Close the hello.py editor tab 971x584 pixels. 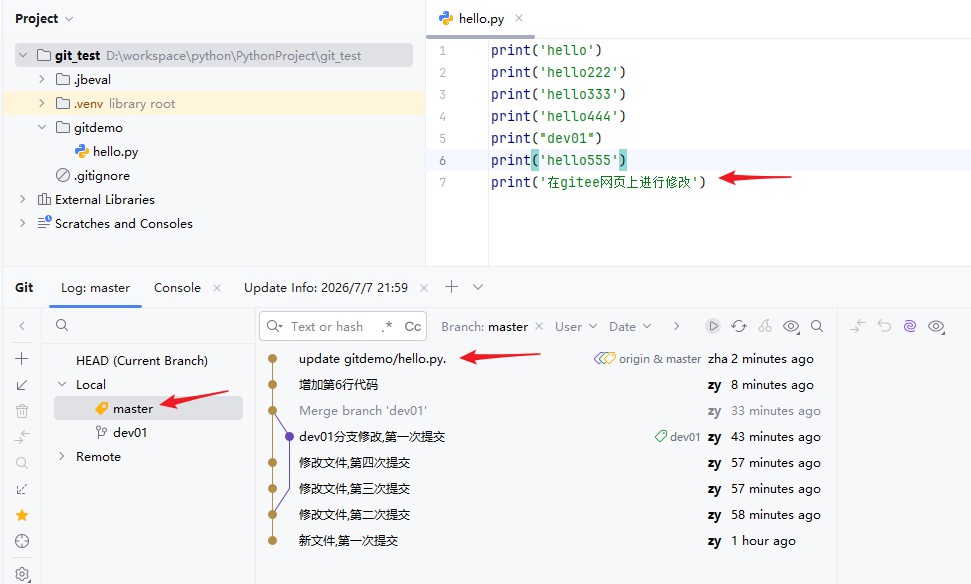coord(519,18)
